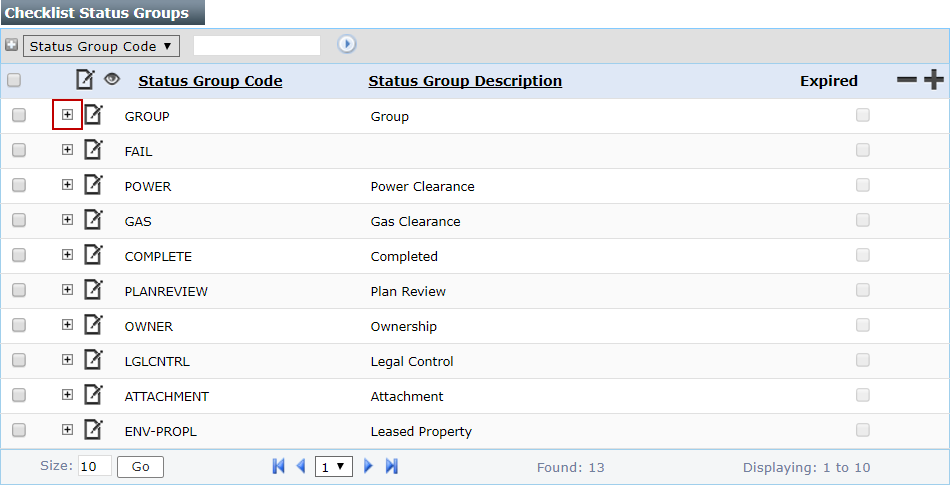
Task: Run search with the blue arrow button
Action: 347,44
